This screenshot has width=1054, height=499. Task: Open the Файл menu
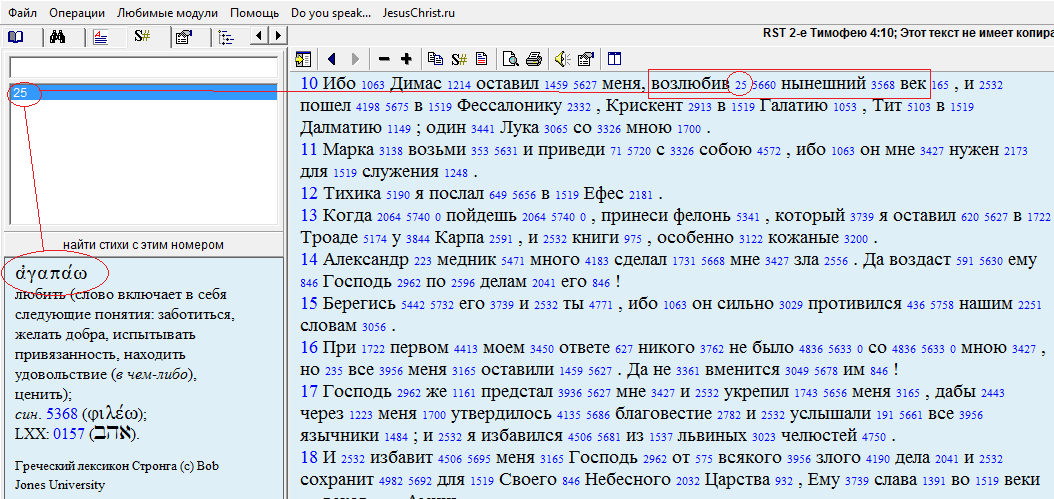[x=23, y=13]
